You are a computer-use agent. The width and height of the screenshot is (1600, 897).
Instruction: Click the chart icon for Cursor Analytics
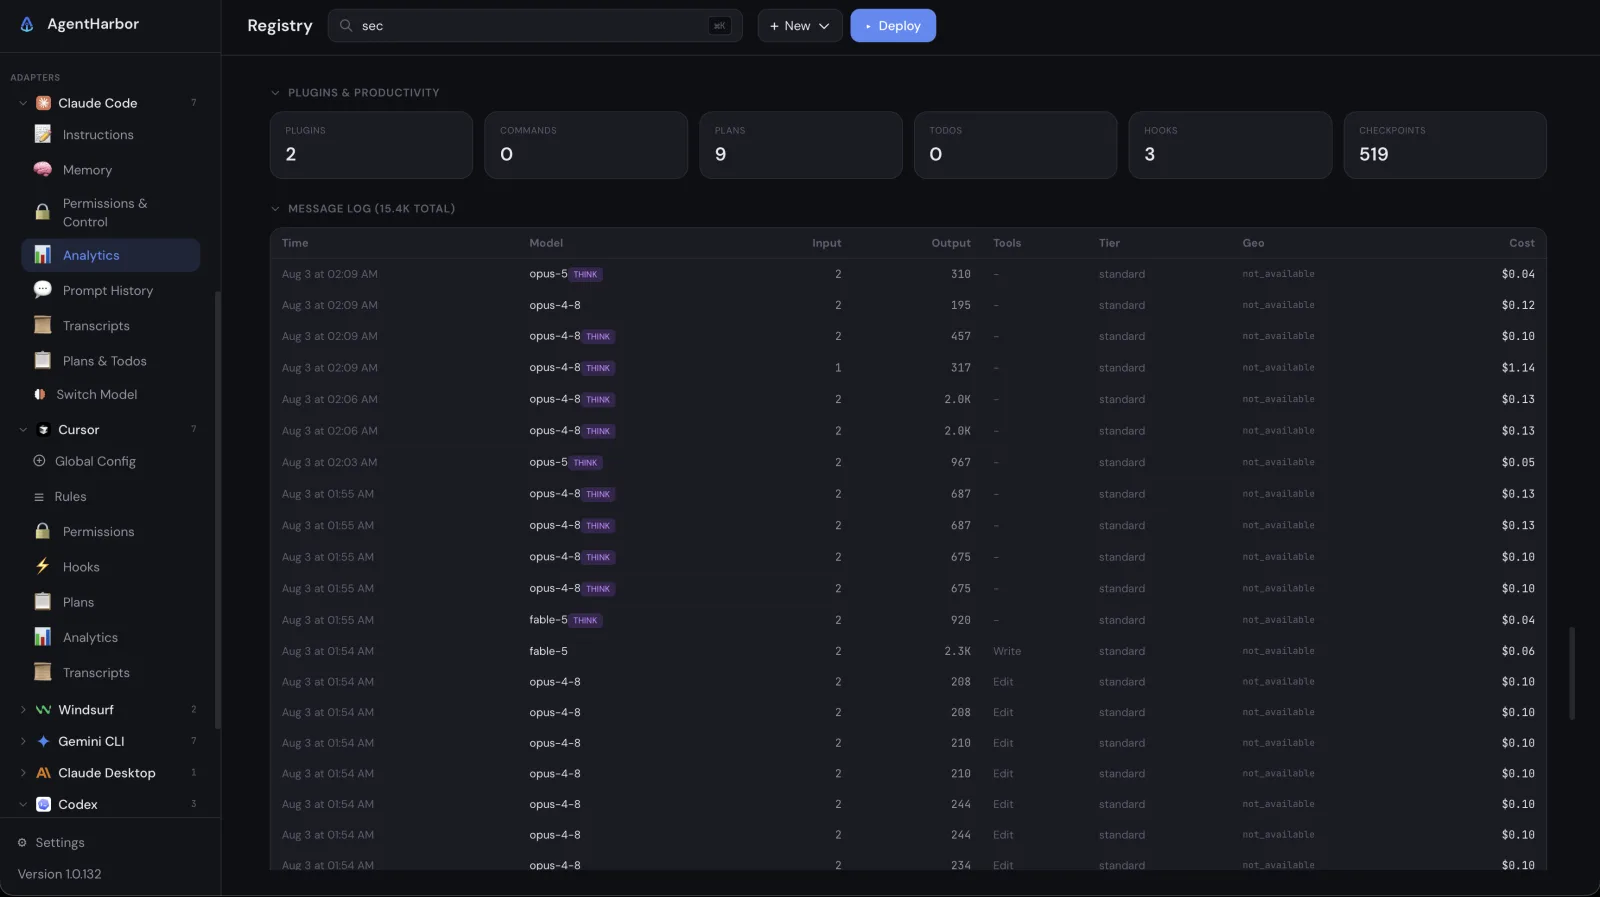pos(43,637)
